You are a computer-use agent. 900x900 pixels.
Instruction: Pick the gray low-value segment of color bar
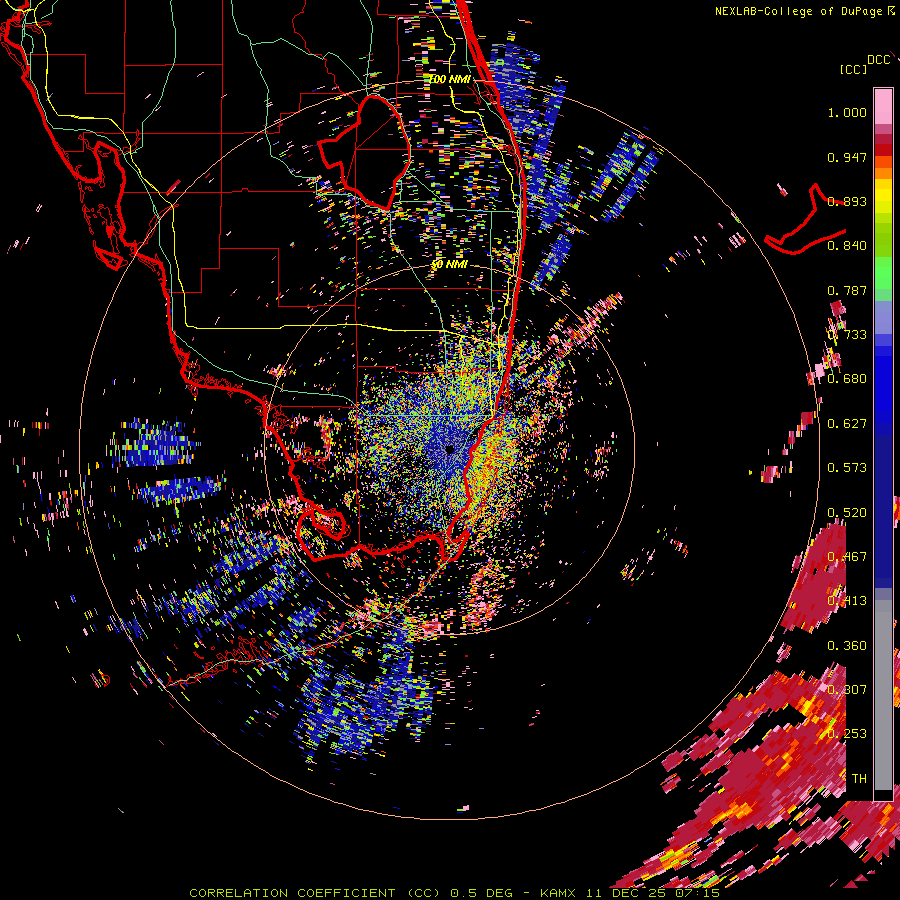point(883,695)
